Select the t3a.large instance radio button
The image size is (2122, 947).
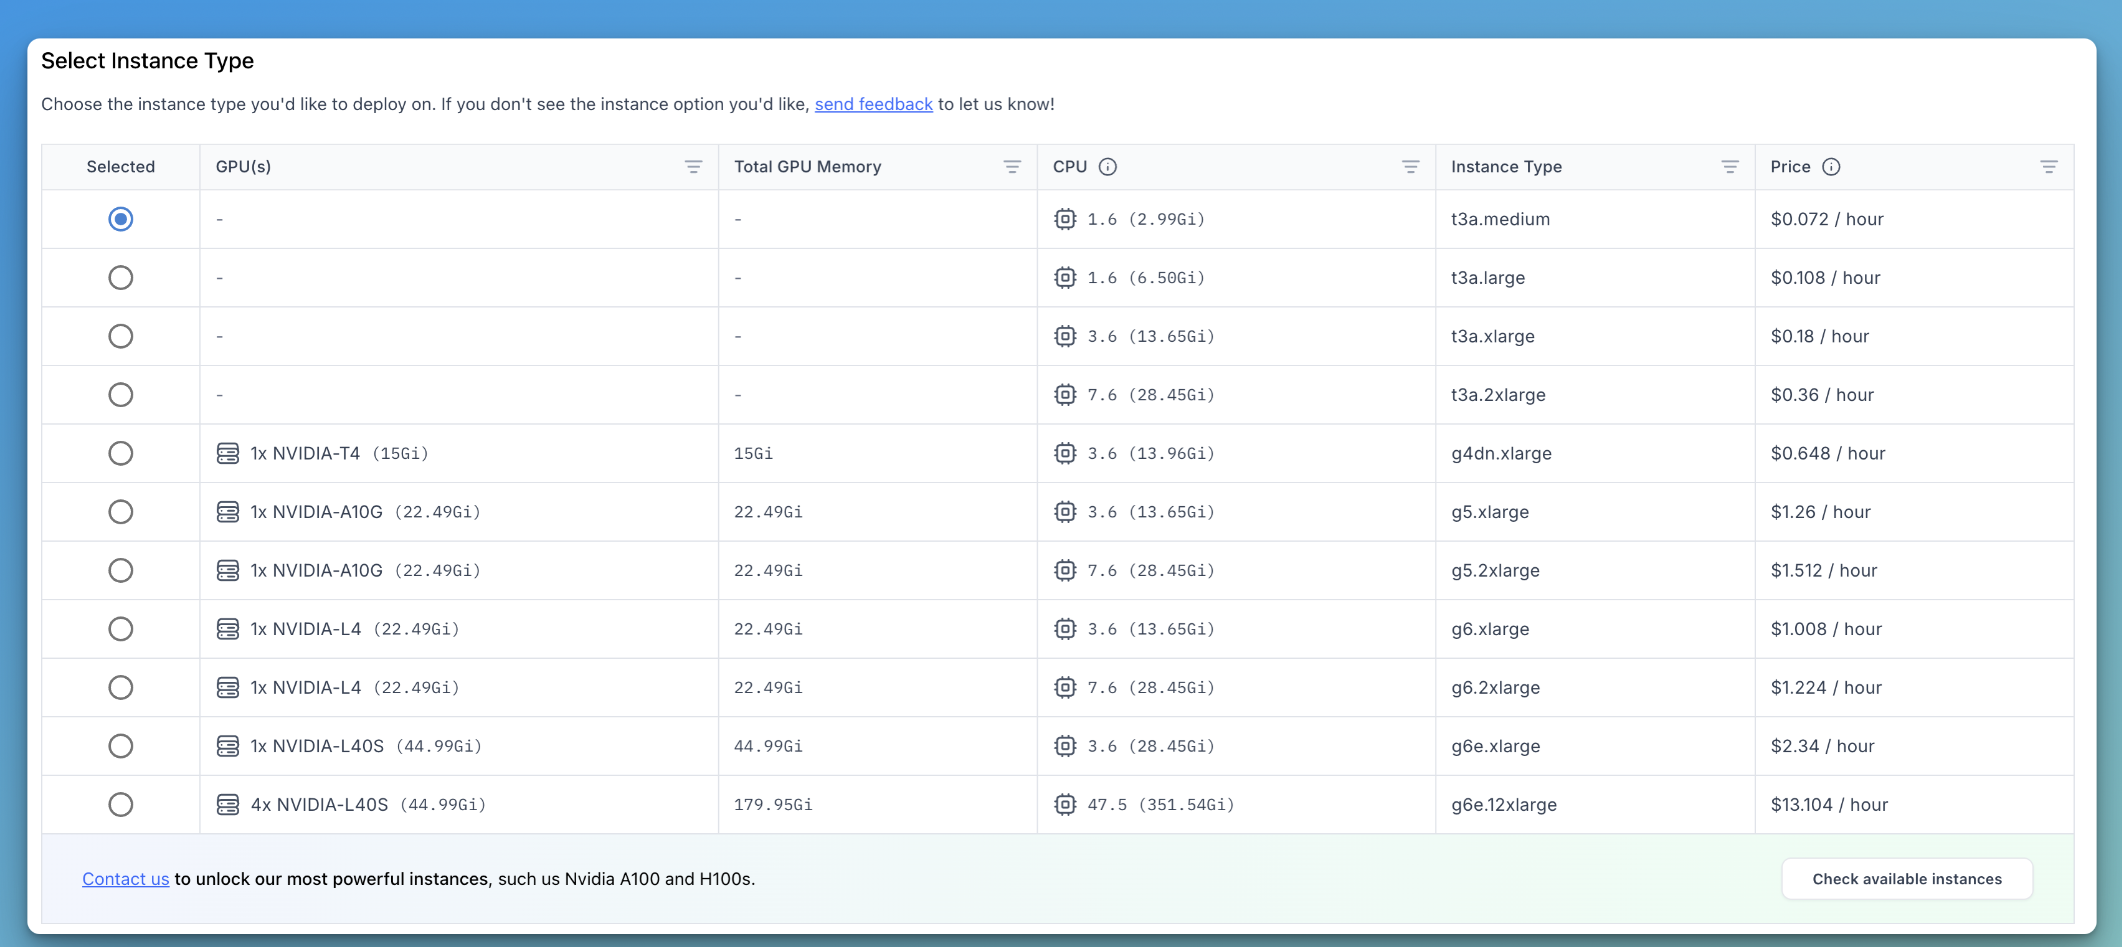(x=121, y=278)
